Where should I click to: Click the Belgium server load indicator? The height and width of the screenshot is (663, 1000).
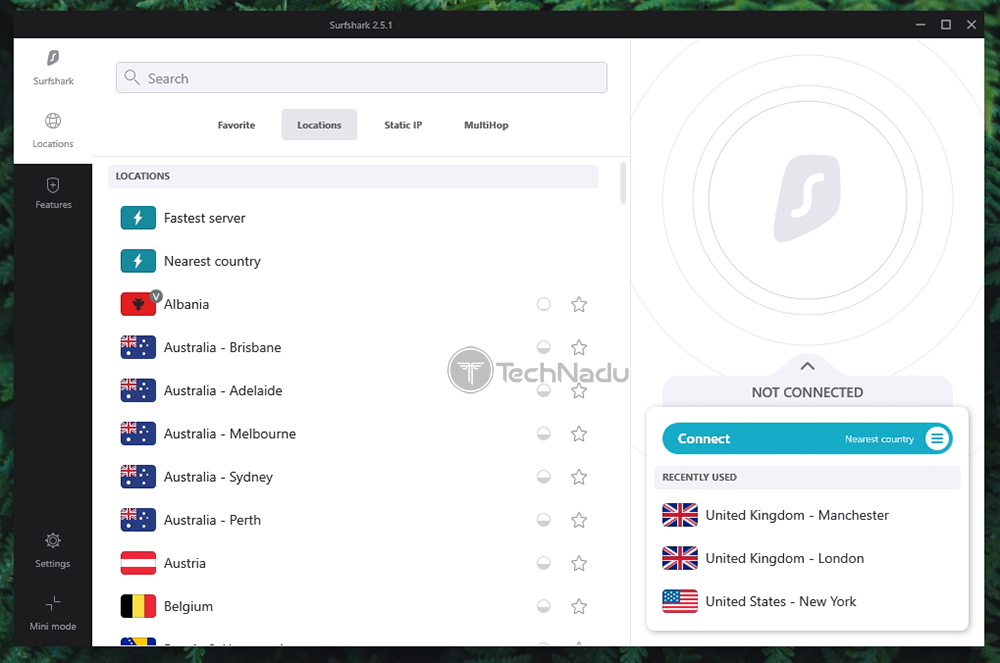(x=543, y=606)
